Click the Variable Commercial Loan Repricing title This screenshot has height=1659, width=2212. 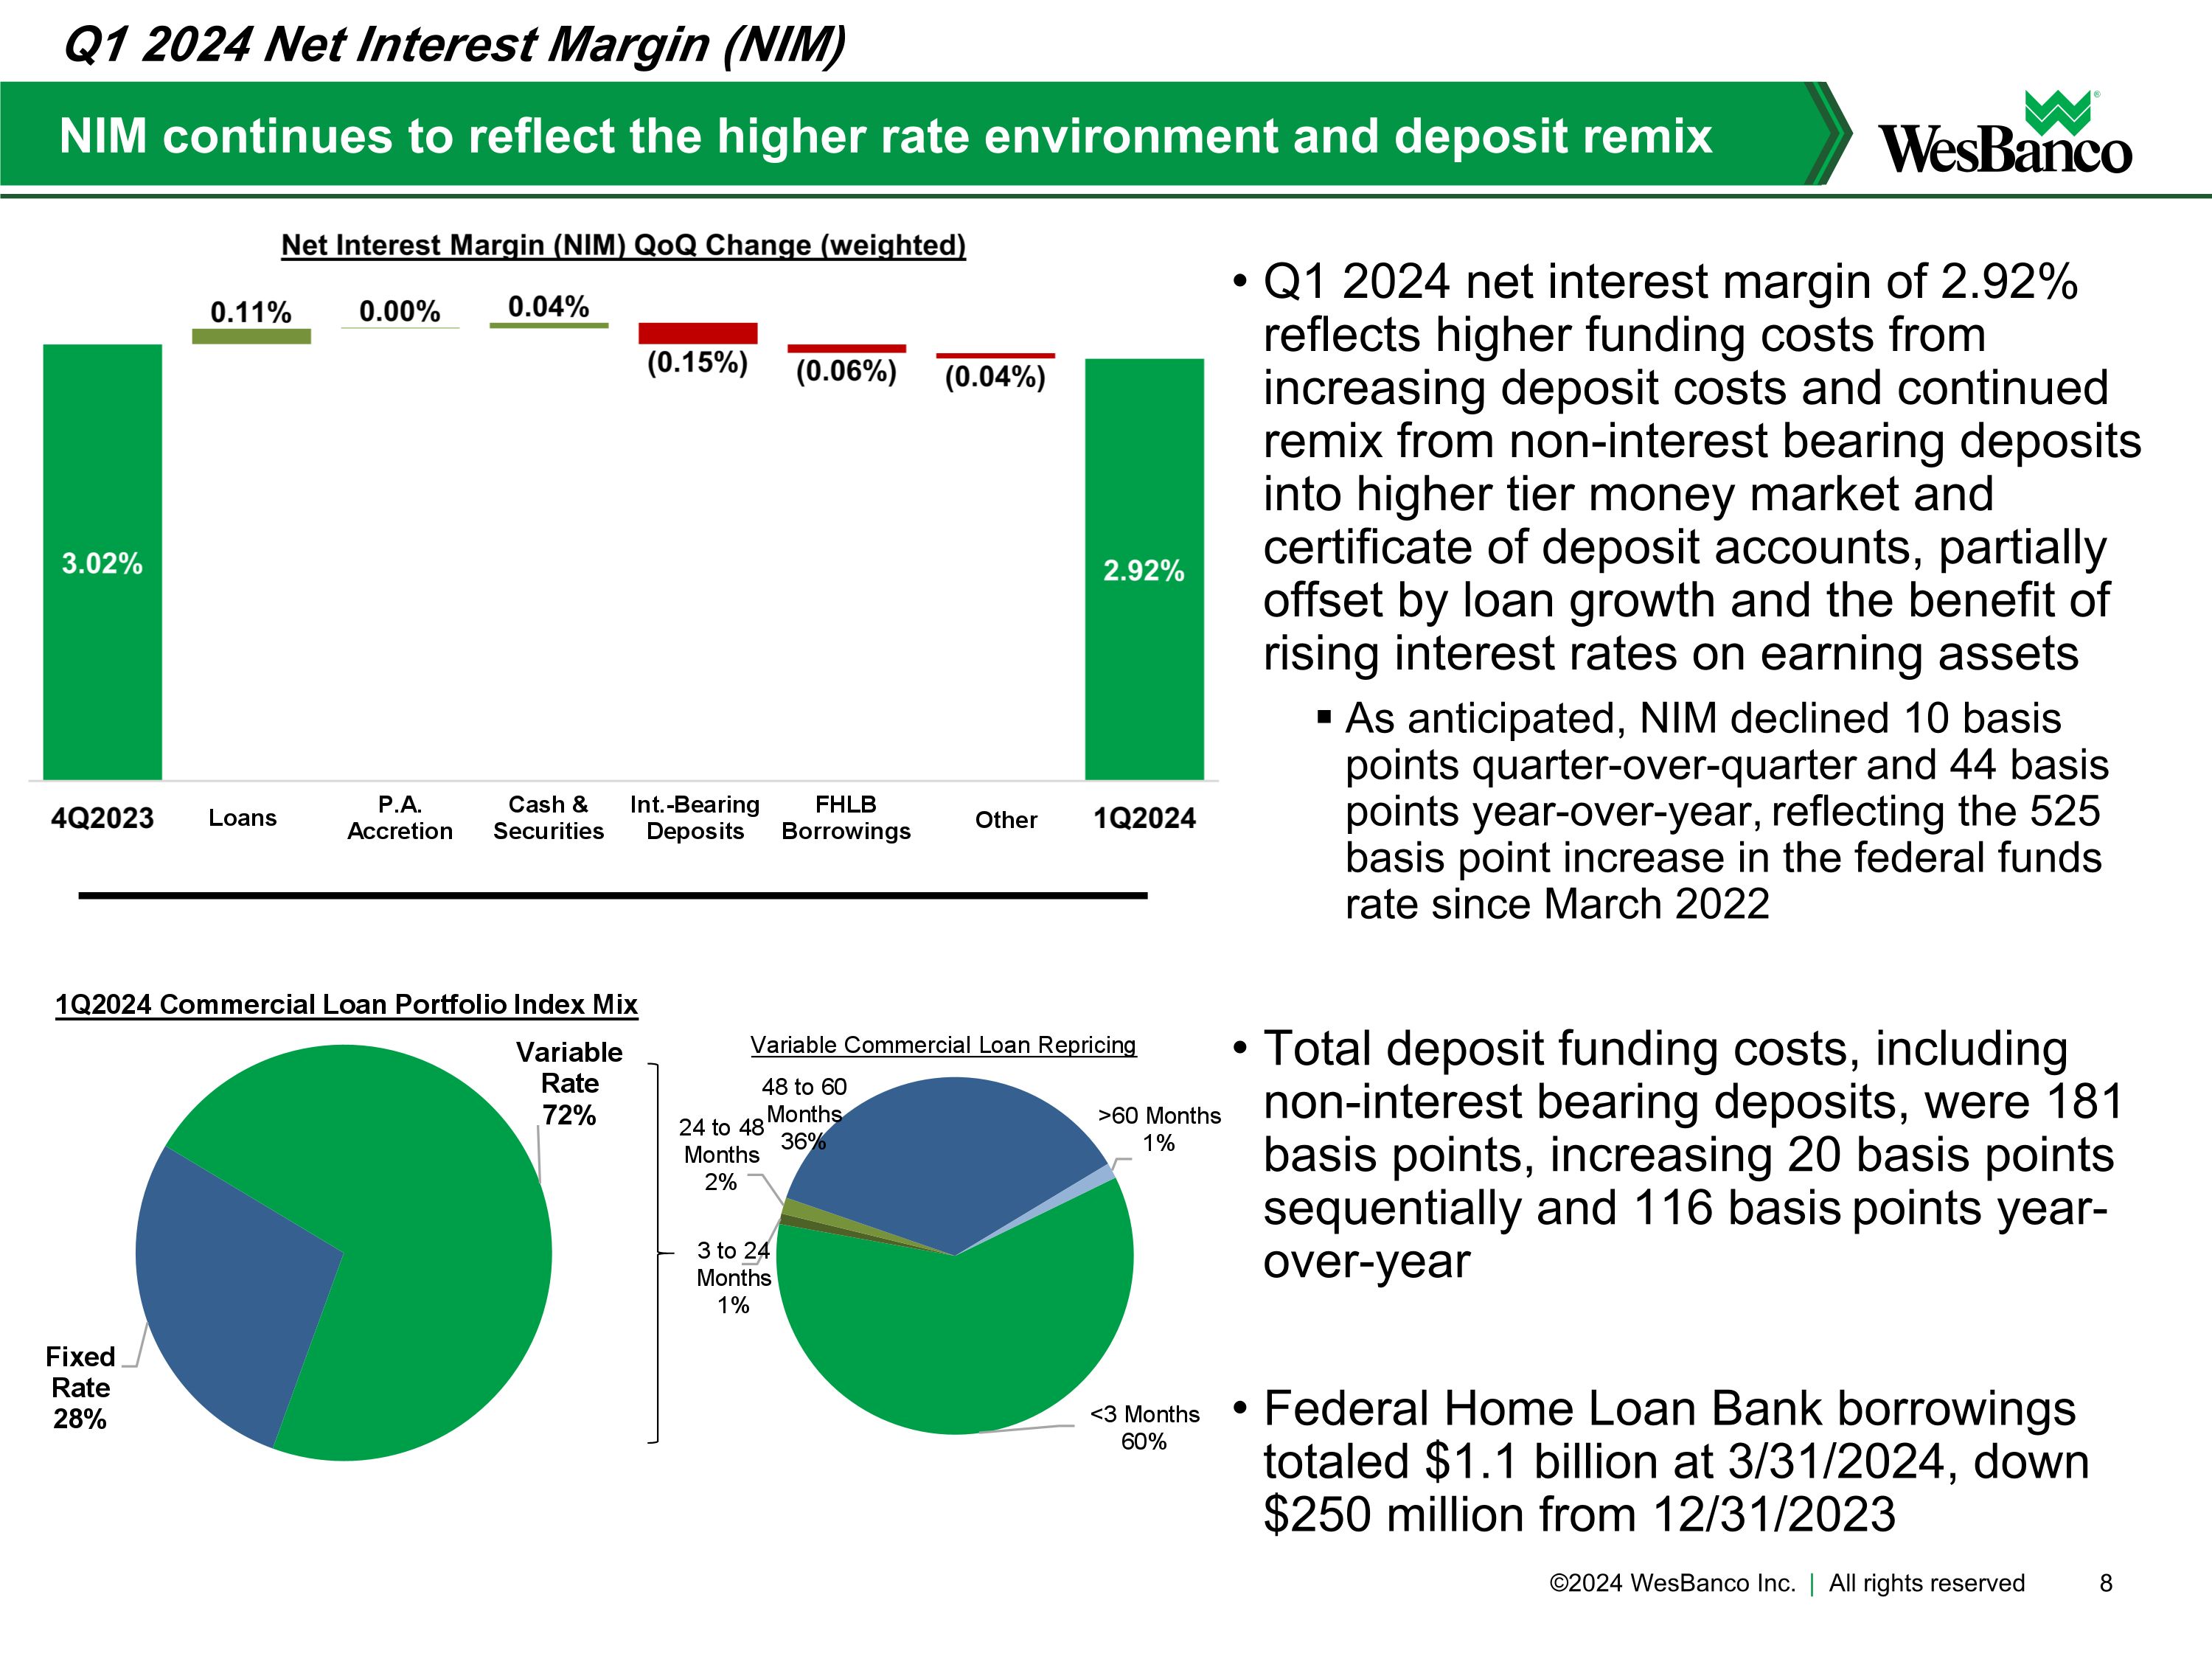tap(943, 1045)
